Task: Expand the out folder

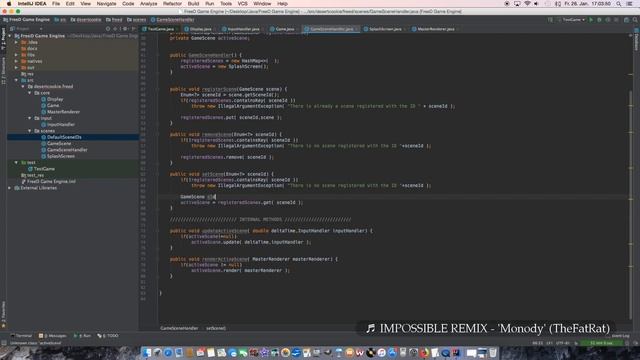Action: [16, 67]
